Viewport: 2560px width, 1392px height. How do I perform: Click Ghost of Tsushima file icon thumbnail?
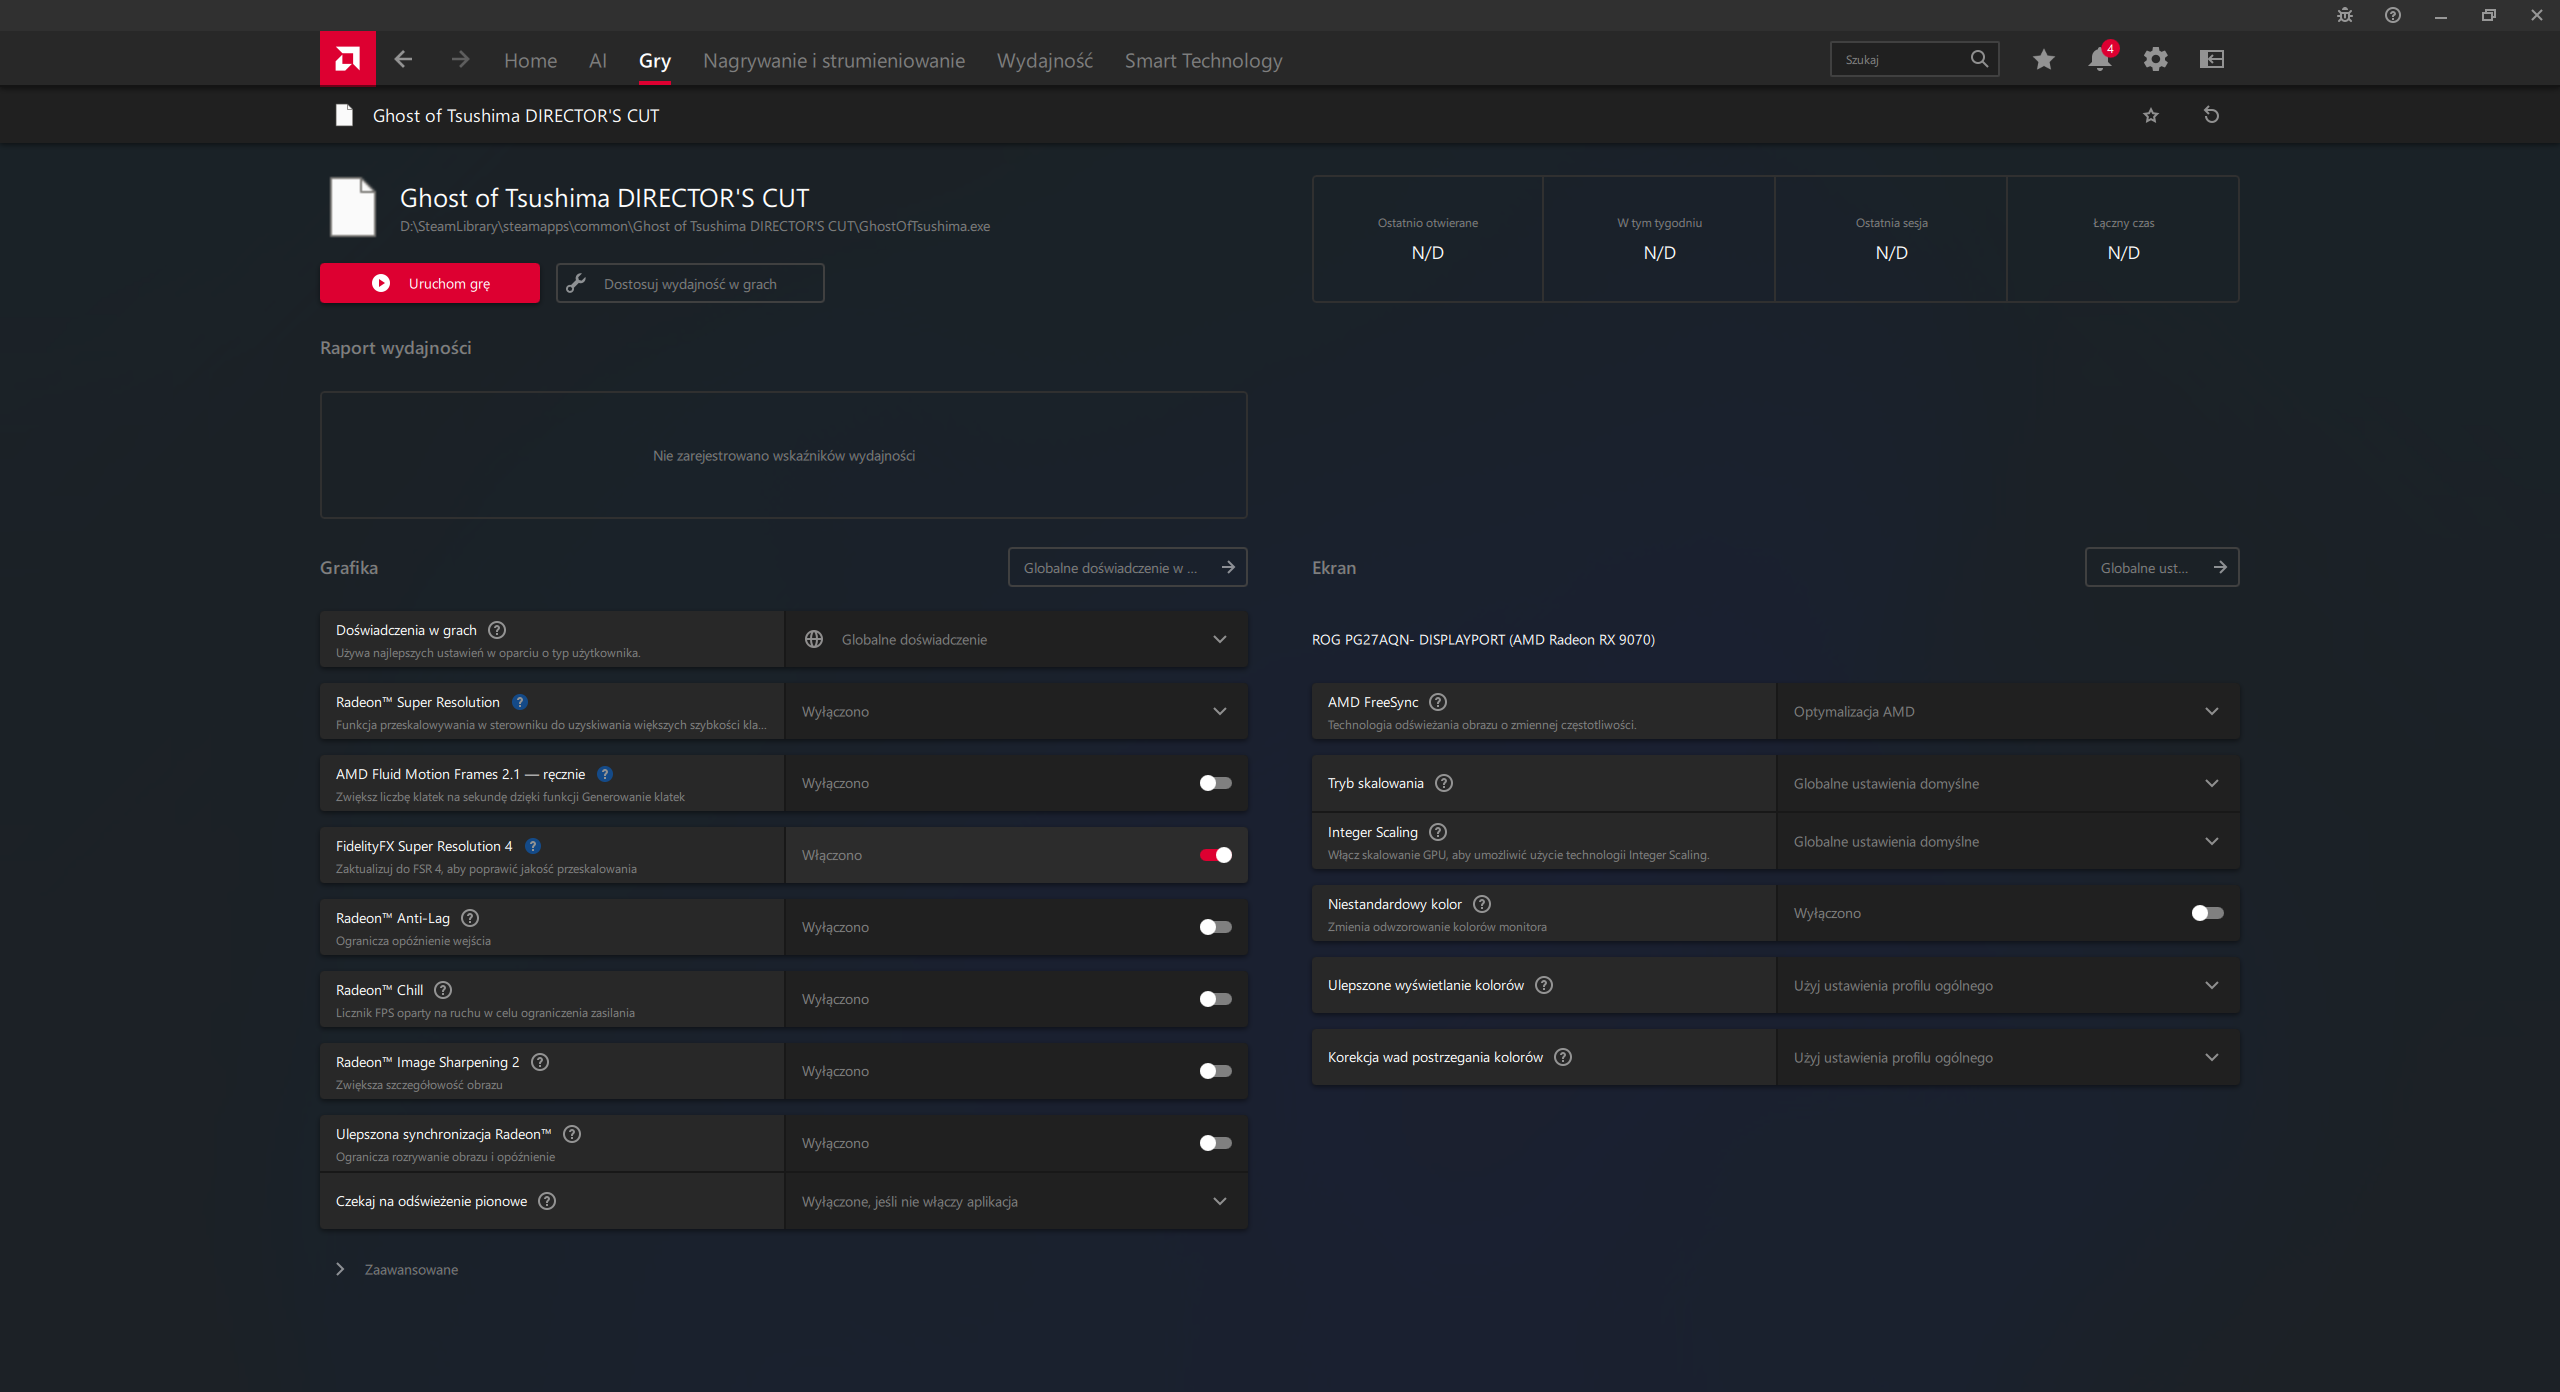pos(353,207)
